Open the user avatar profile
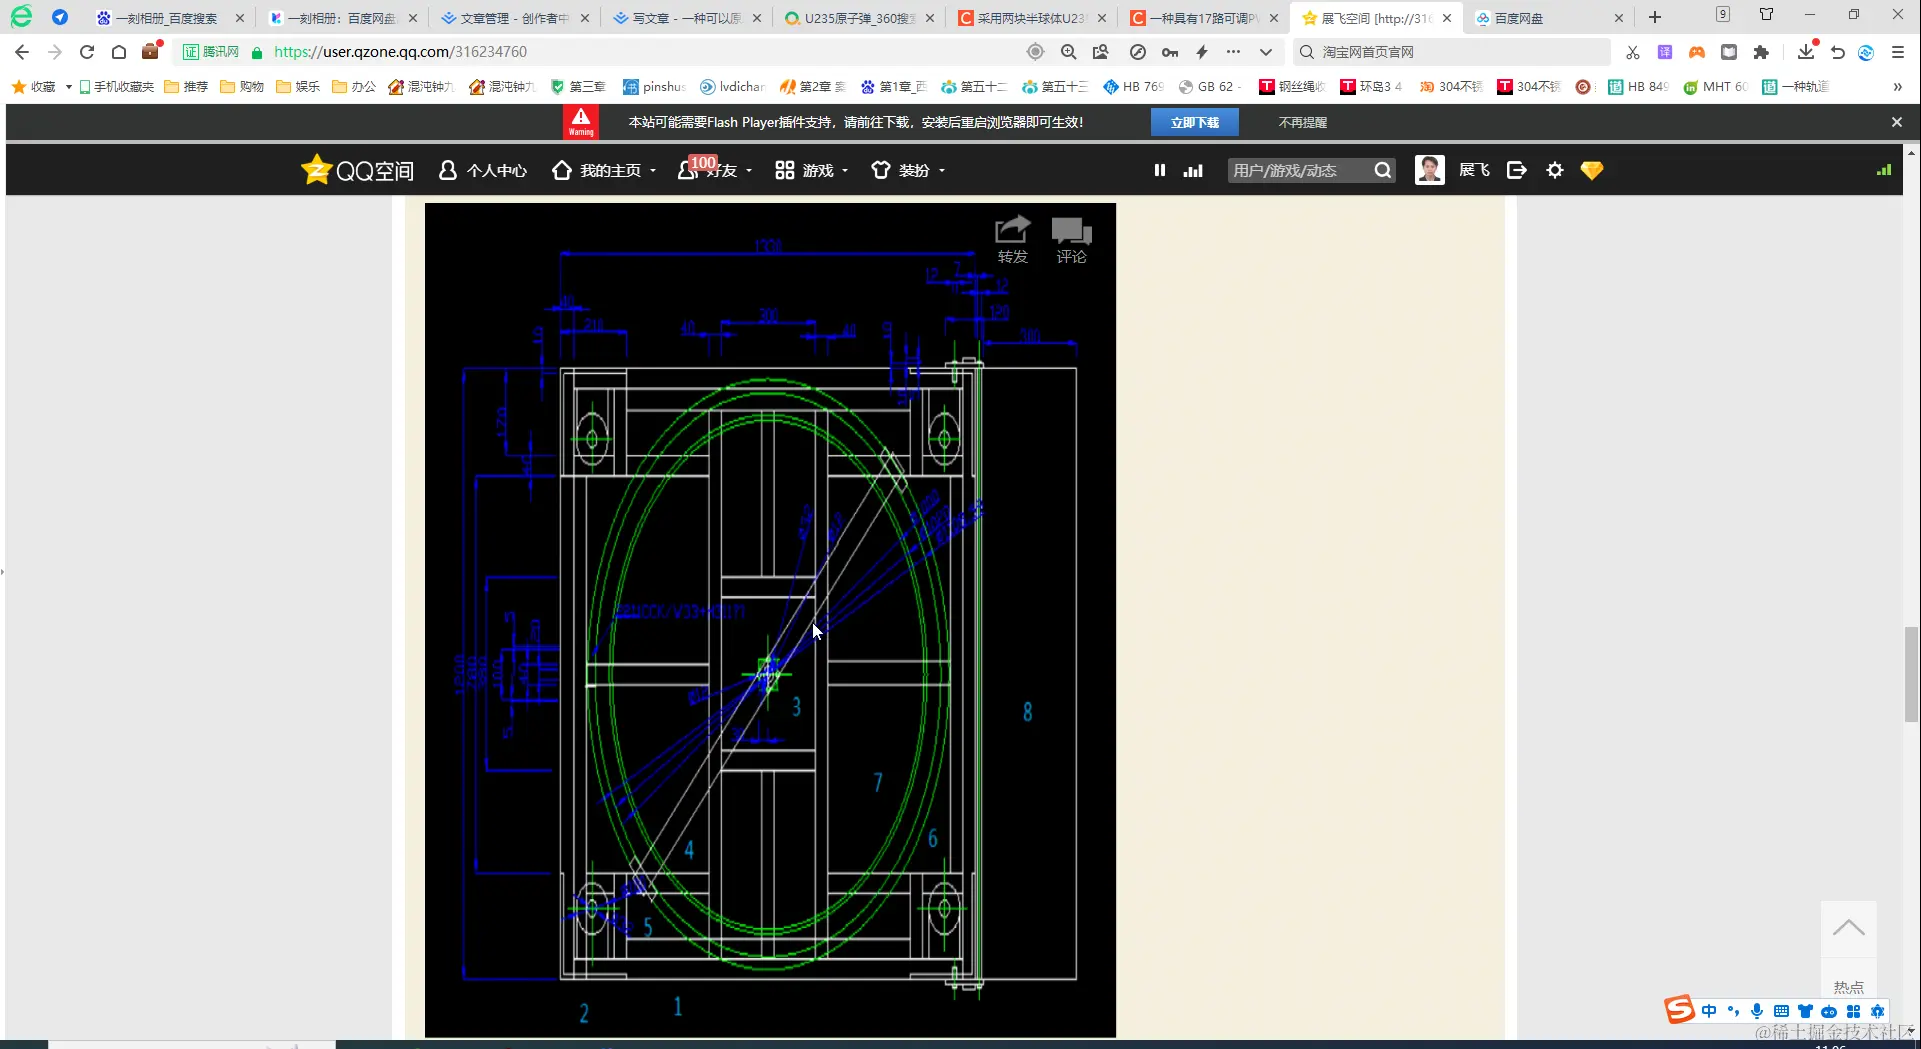Viewport: 1921px width, 1049px height. click(1430, 170)
